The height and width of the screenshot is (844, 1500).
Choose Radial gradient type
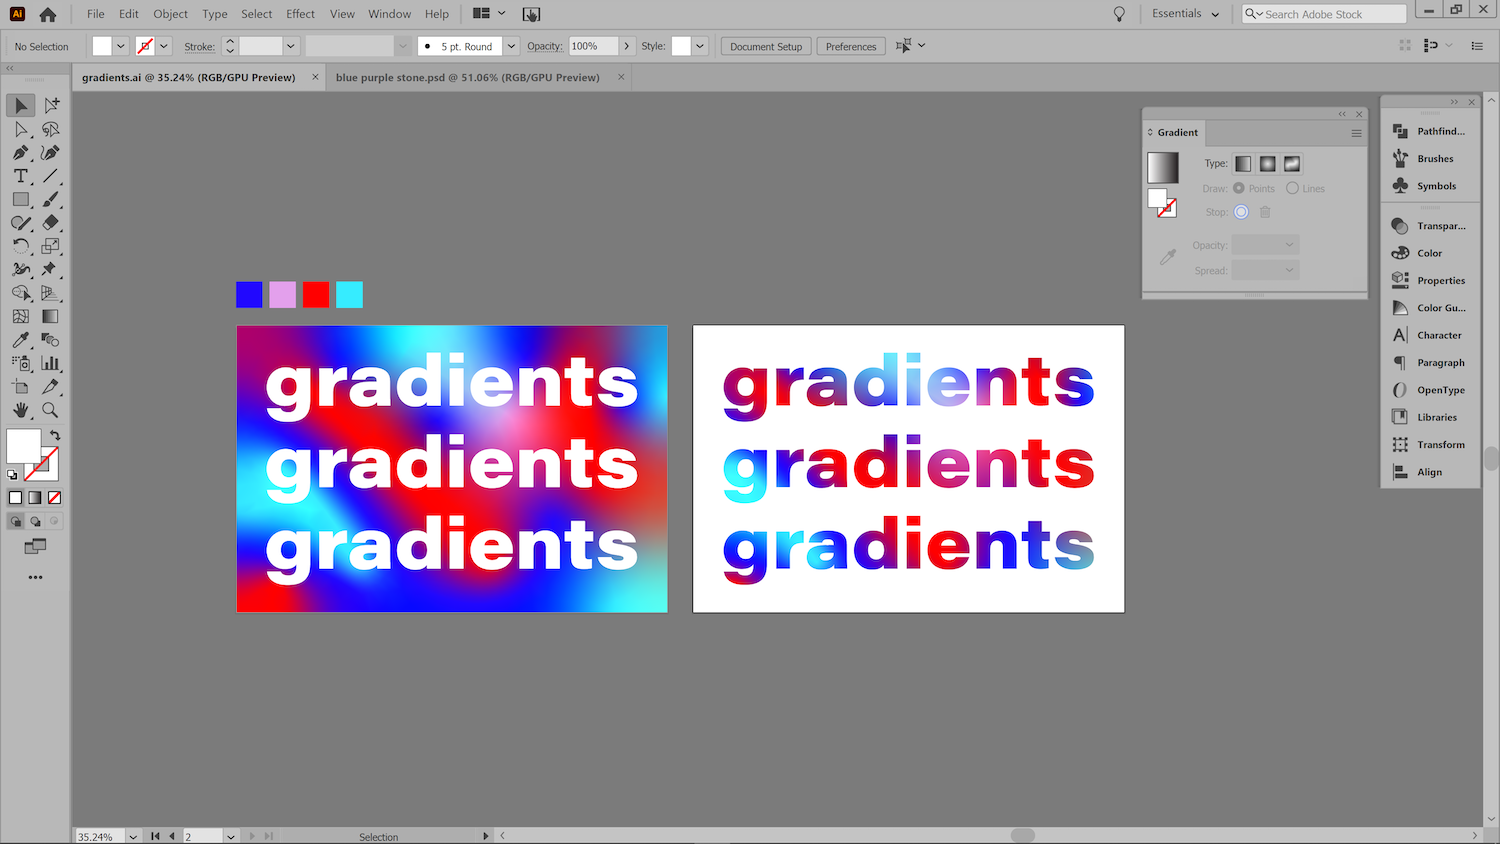[1267, 163]
